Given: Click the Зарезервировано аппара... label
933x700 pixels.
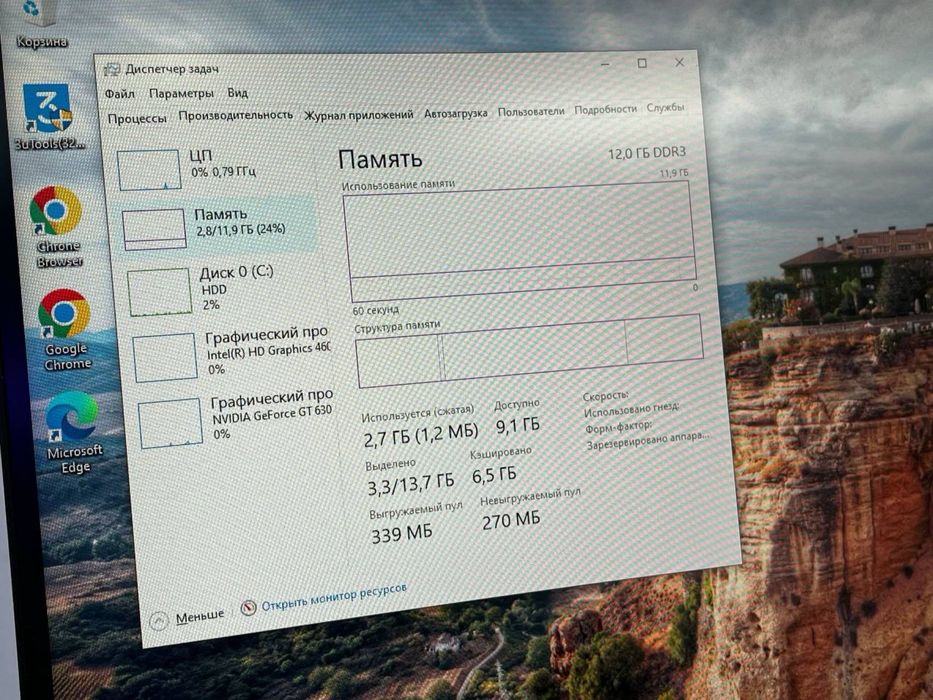Looking at the screenshot, I should coord(647,440).
